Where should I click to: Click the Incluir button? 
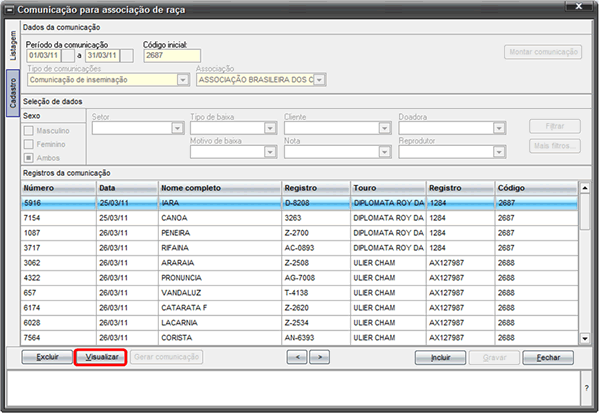440,358
